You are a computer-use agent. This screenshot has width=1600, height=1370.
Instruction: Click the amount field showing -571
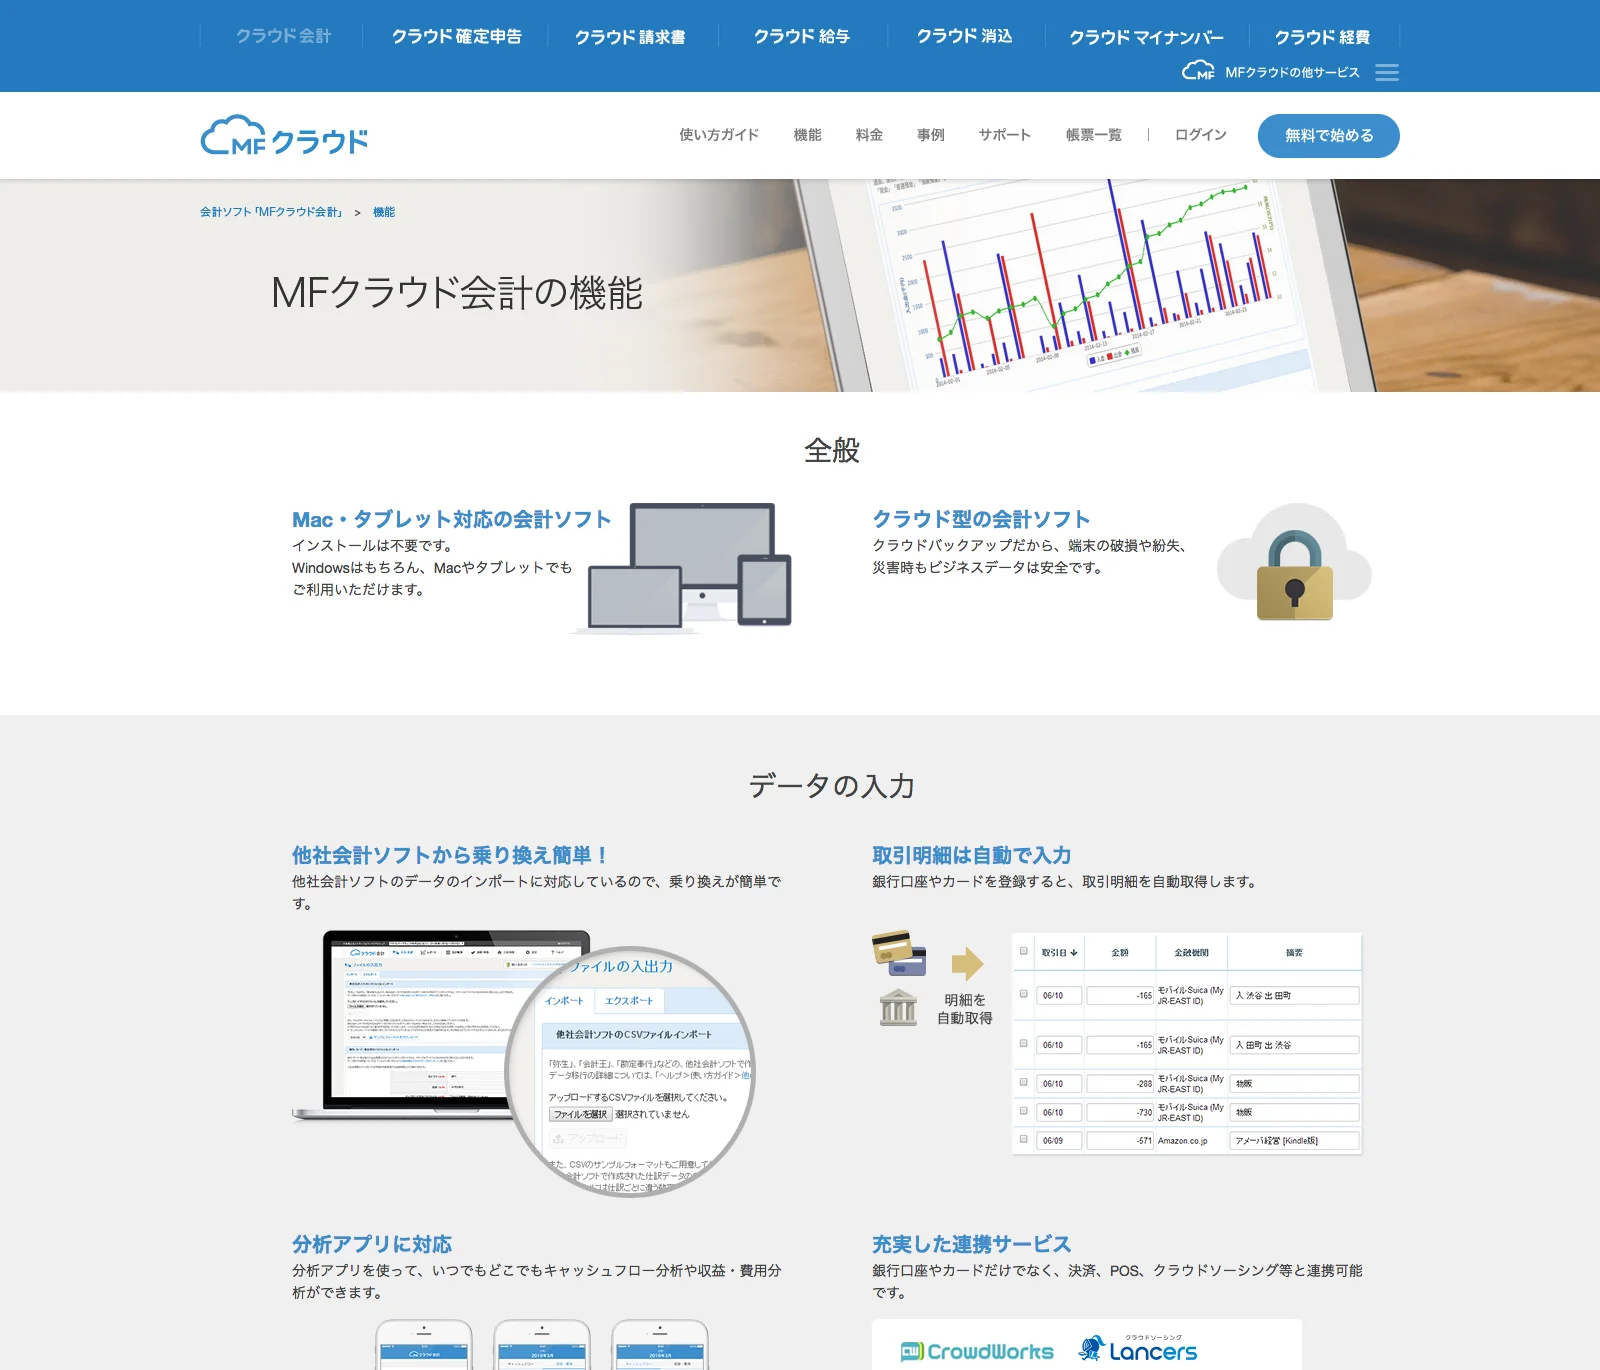click(1120, 1140)
